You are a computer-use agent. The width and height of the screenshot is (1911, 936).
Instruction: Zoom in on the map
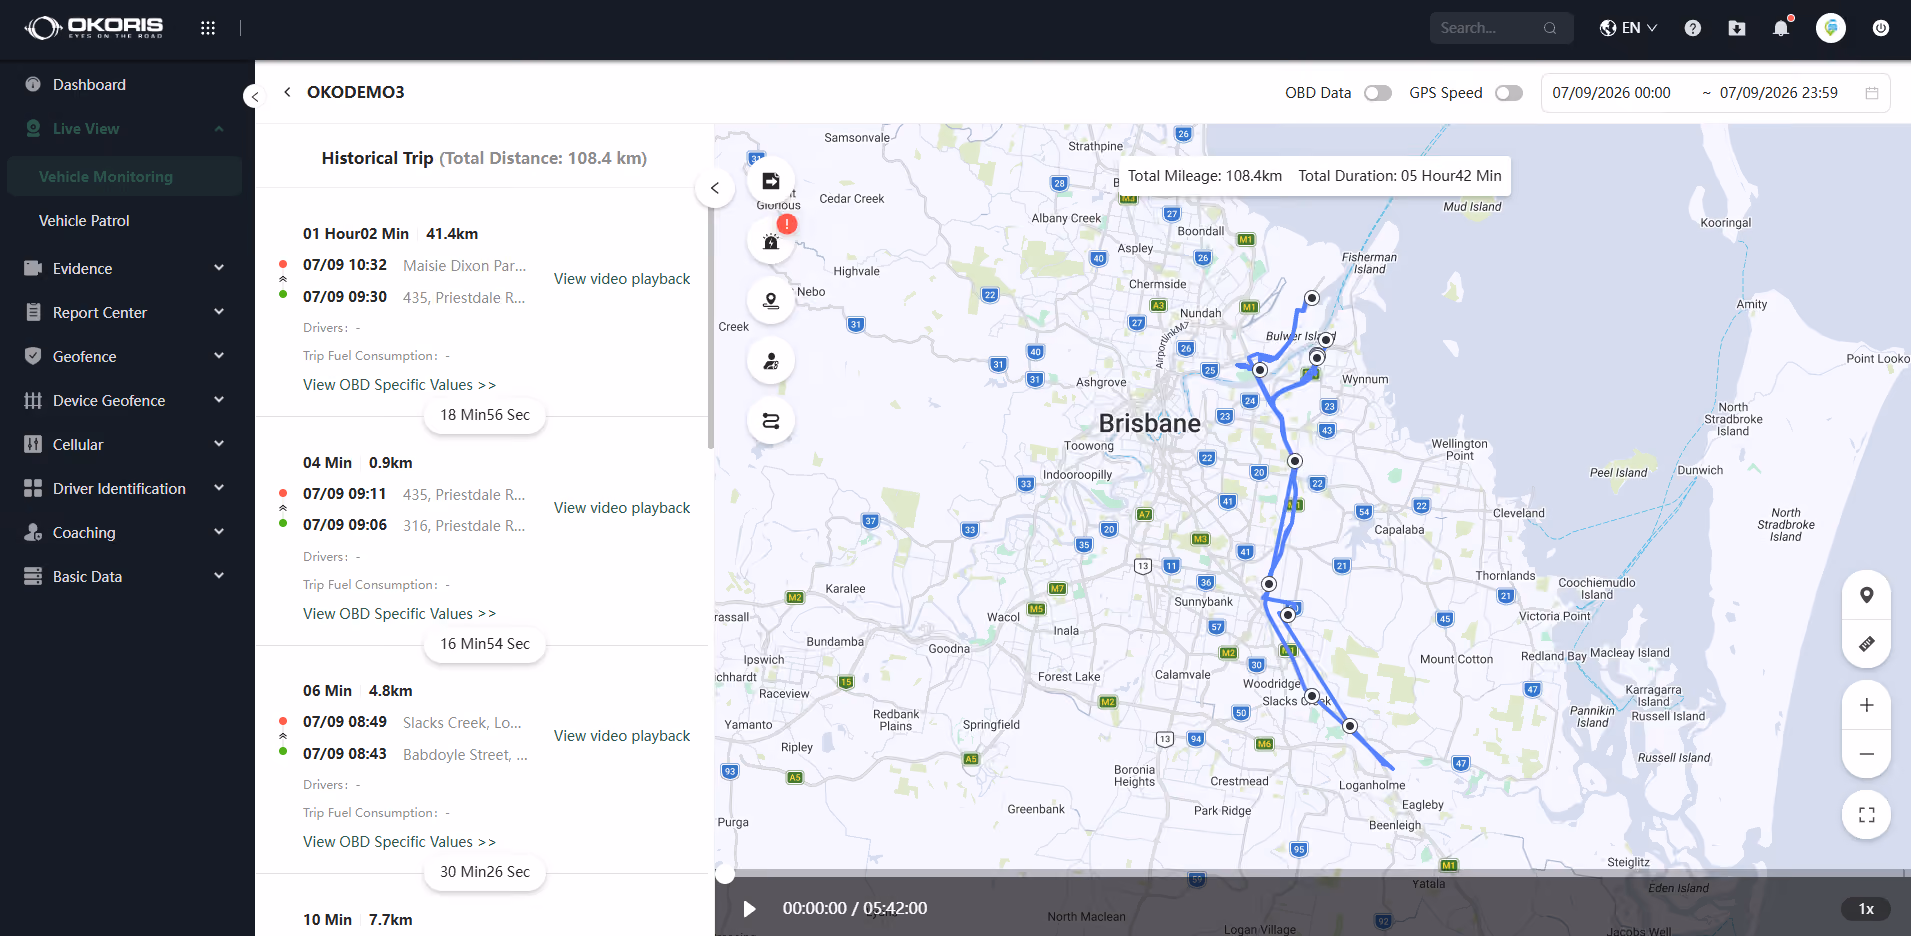1866,705
